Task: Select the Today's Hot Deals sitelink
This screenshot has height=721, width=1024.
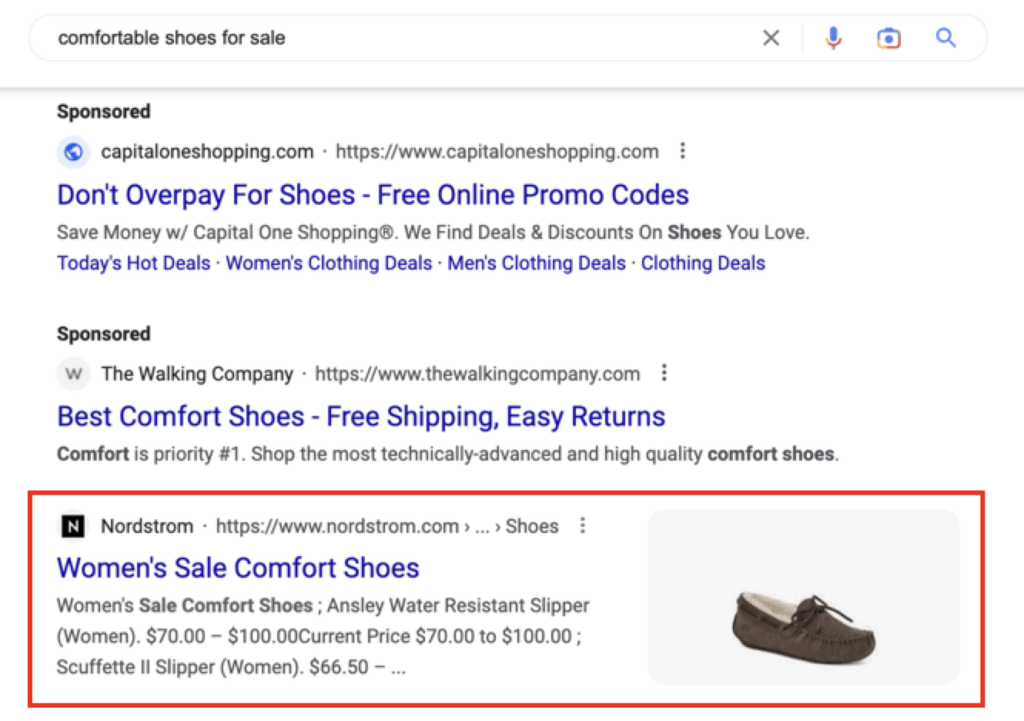Action: click(133, 263)
